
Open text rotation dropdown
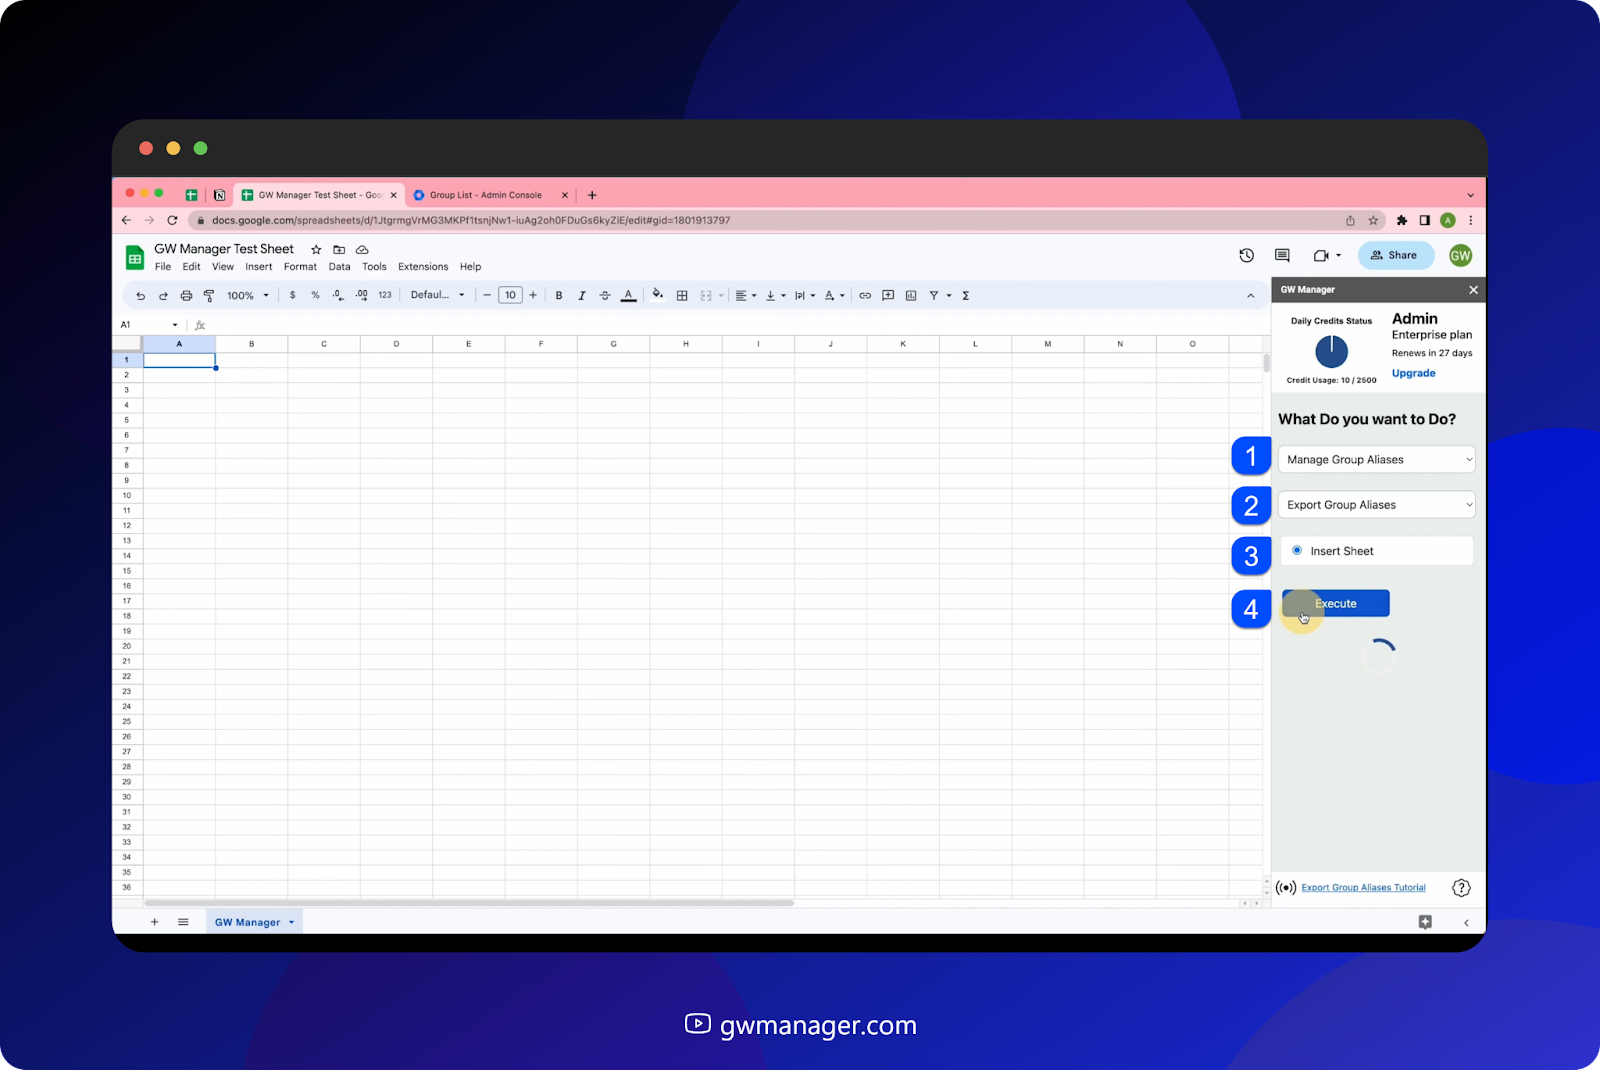835,296
